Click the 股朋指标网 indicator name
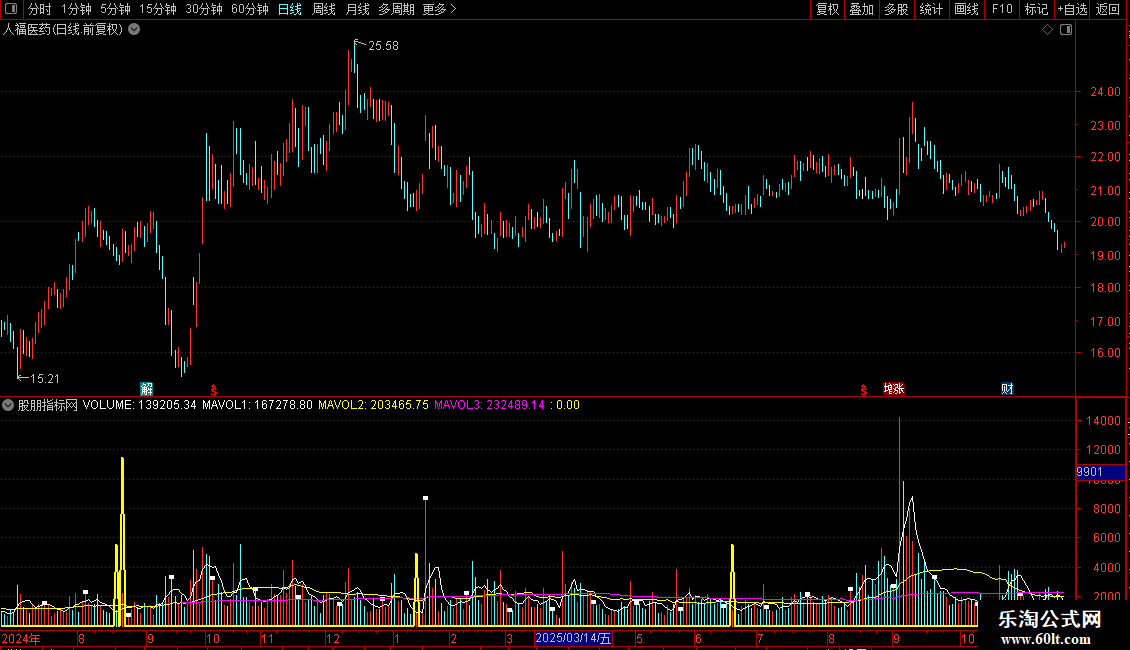Screen dimensions: 1130x650 (x=48, y=405)
